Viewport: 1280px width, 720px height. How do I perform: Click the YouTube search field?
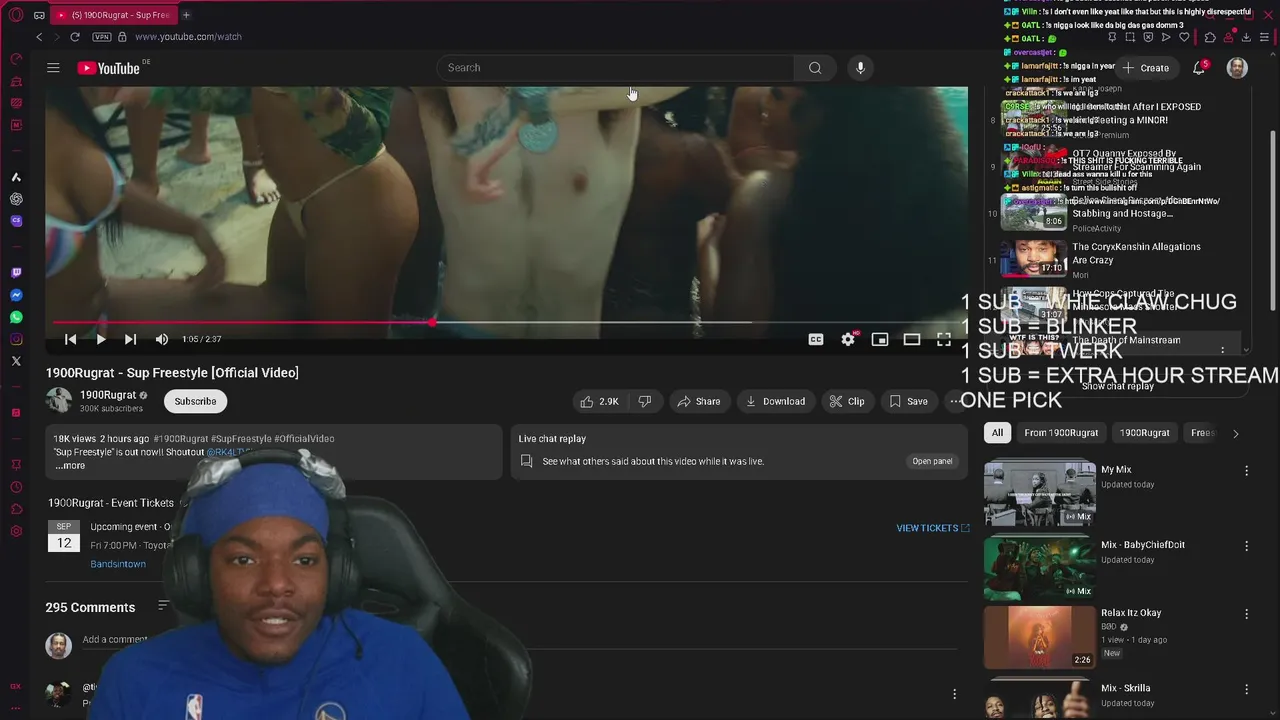coord(615,68)
